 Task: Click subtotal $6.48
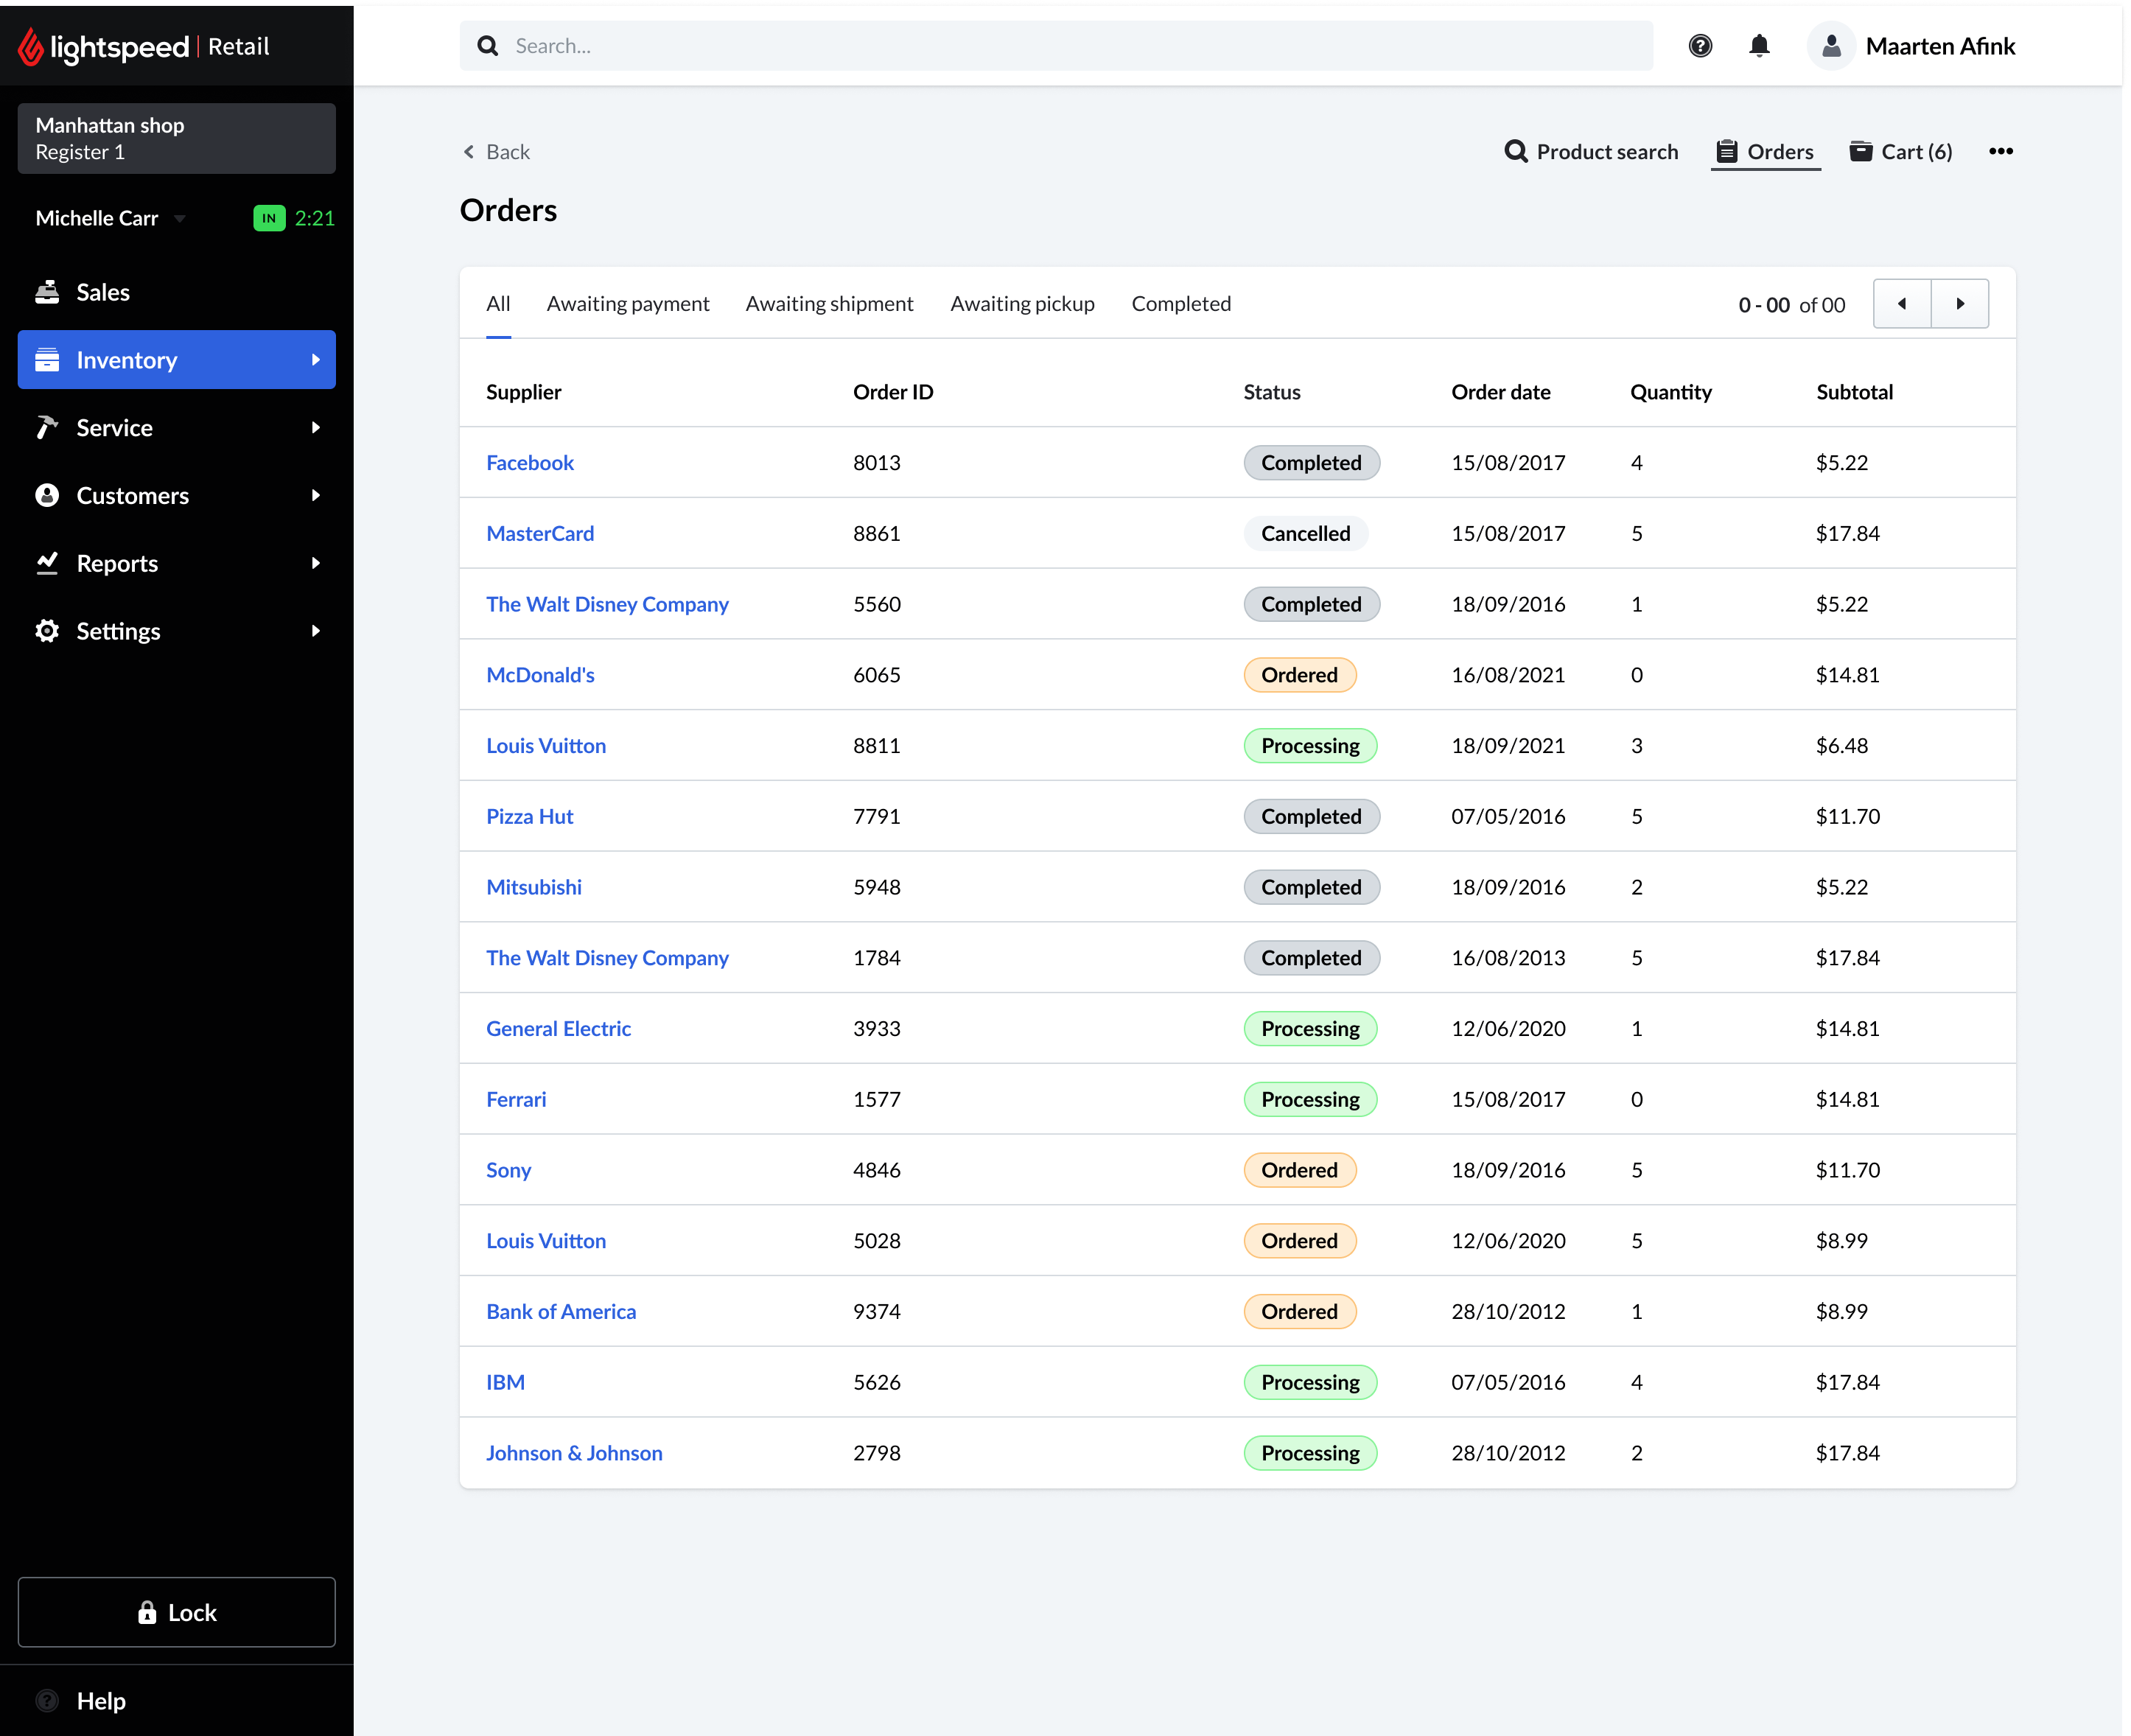coord(1842,746)
